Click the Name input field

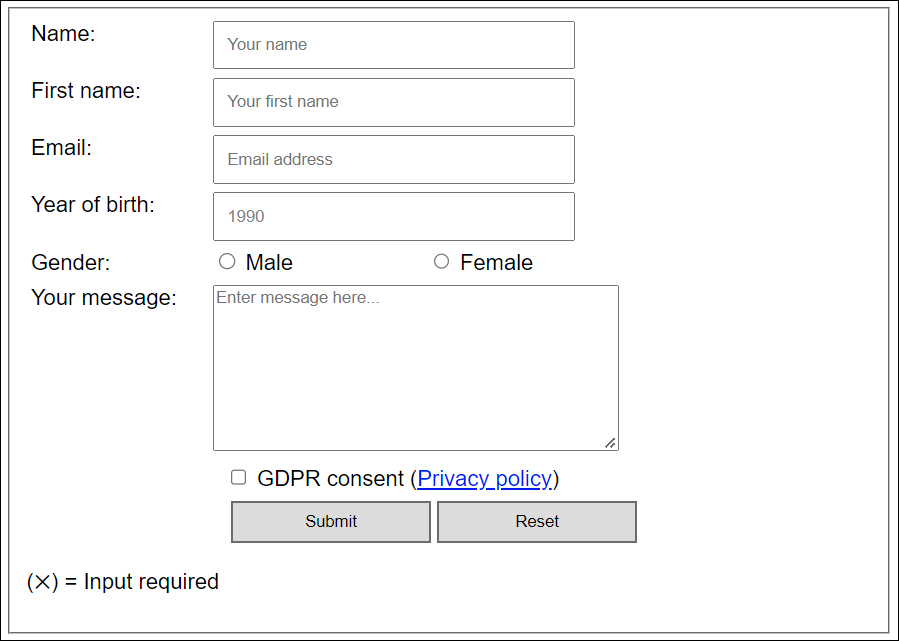[x=393, y=45]
